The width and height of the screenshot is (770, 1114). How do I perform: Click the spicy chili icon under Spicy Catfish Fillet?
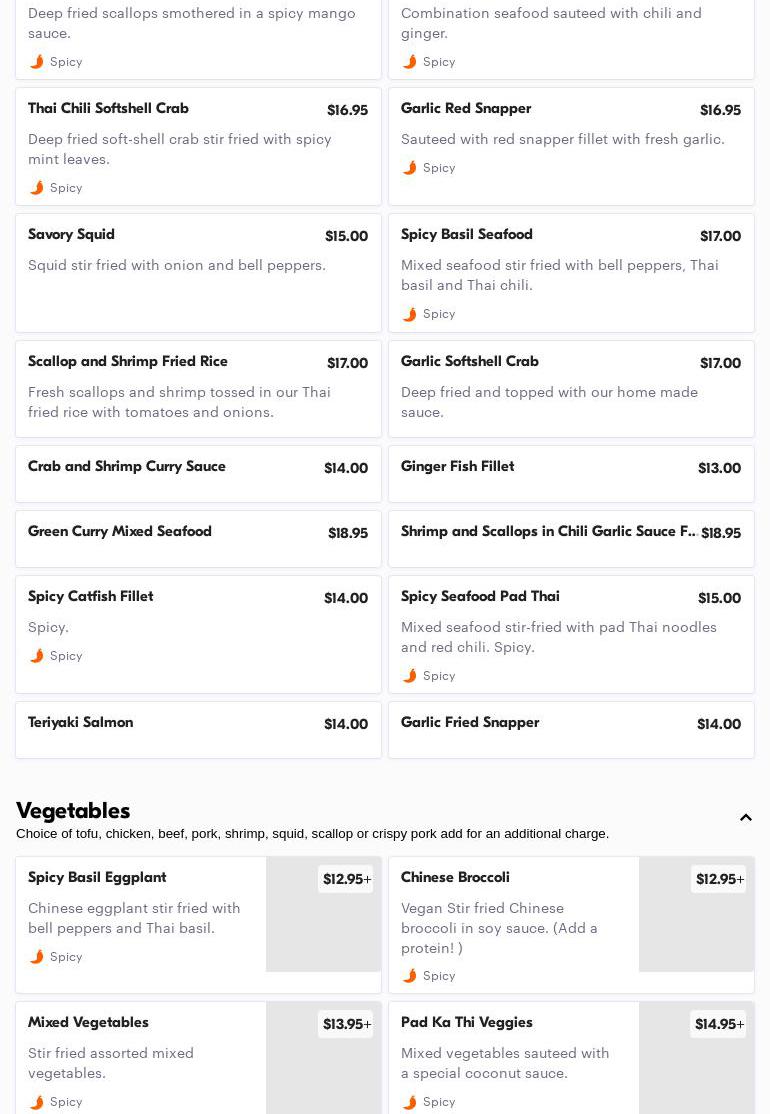click(37, 656)
